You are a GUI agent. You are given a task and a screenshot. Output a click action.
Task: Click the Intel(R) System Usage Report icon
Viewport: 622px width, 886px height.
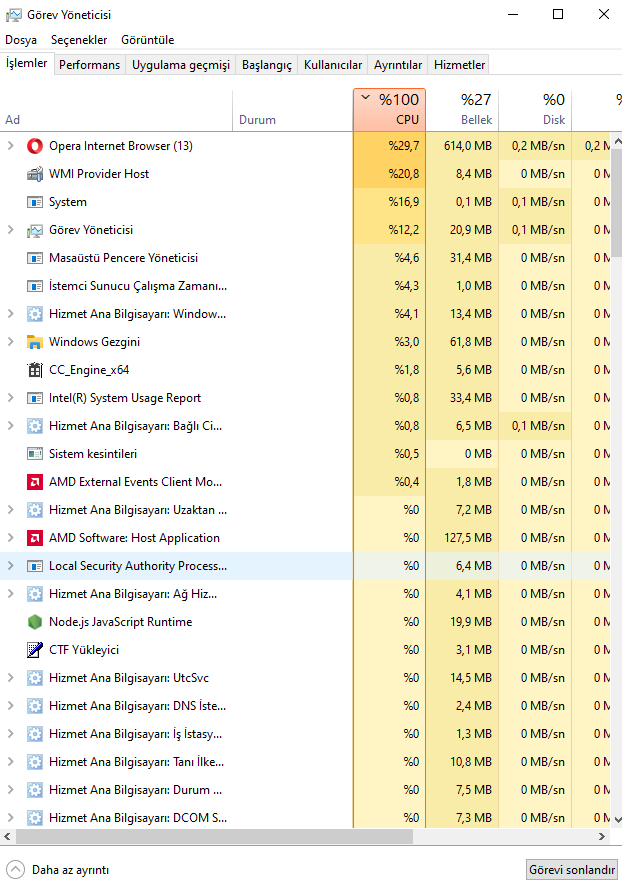pyautogui.click(x=35, y=398)
